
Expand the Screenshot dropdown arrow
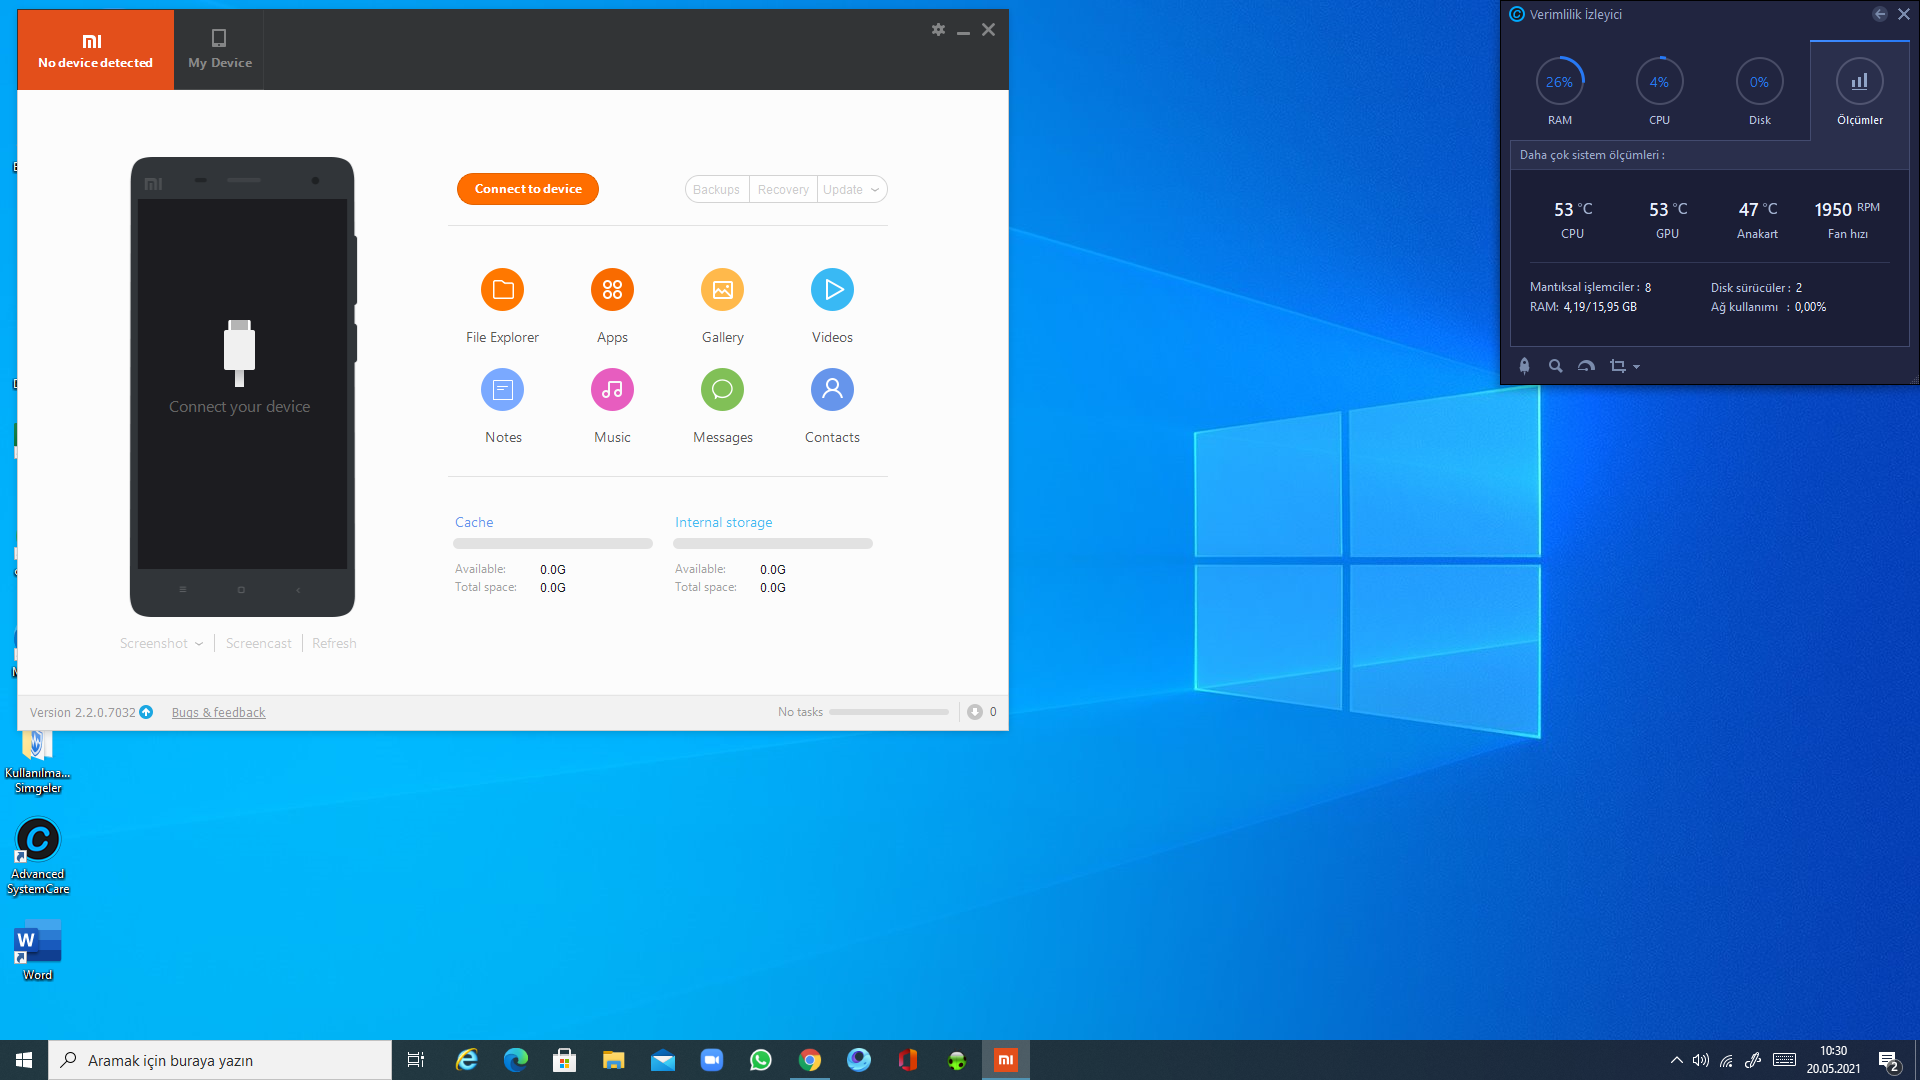pos(199,644)
